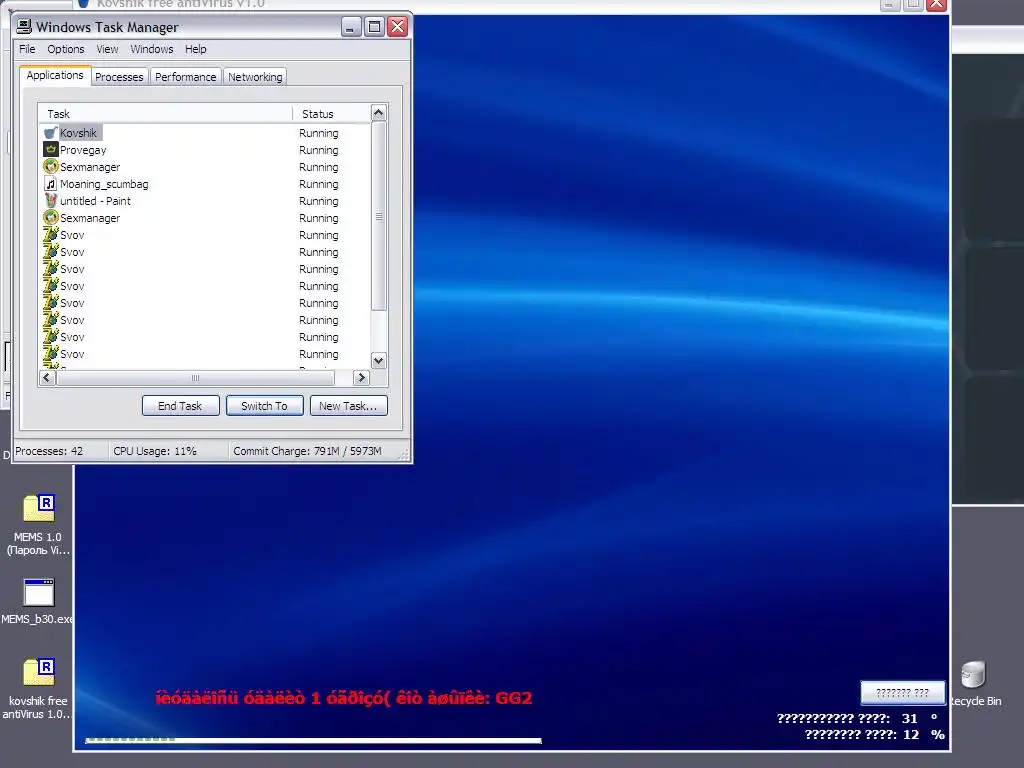1024x768 pixels.
Task: Click the New Task... button
Action: (x=348, y=406)
